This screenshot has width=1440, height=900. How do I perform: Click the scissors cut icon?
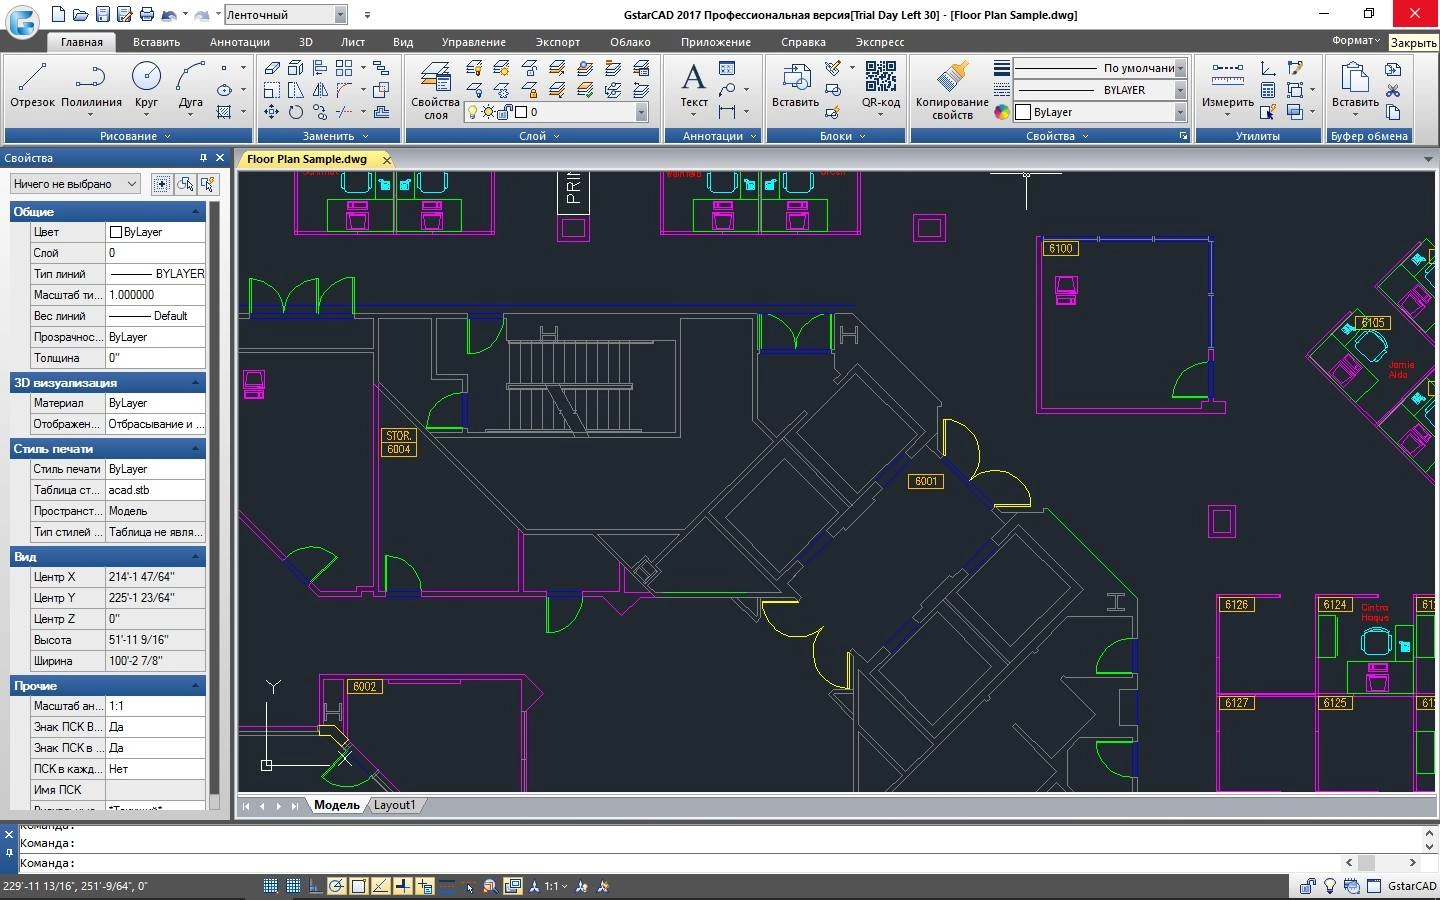[x=1393, y=91]
